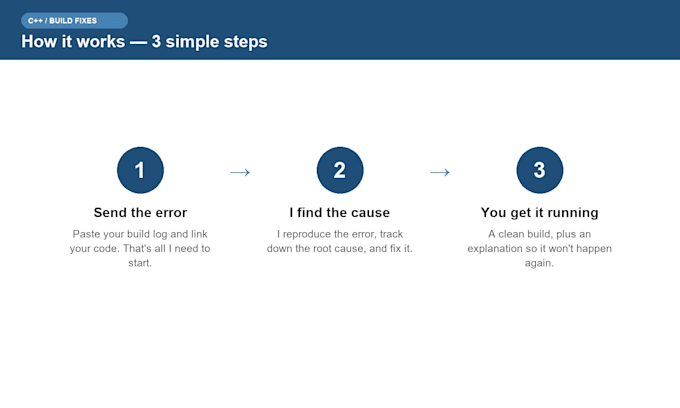Click the step 1 numbered circle
The height and width of the screenshot is (408, 680).
tap(140, 170)
